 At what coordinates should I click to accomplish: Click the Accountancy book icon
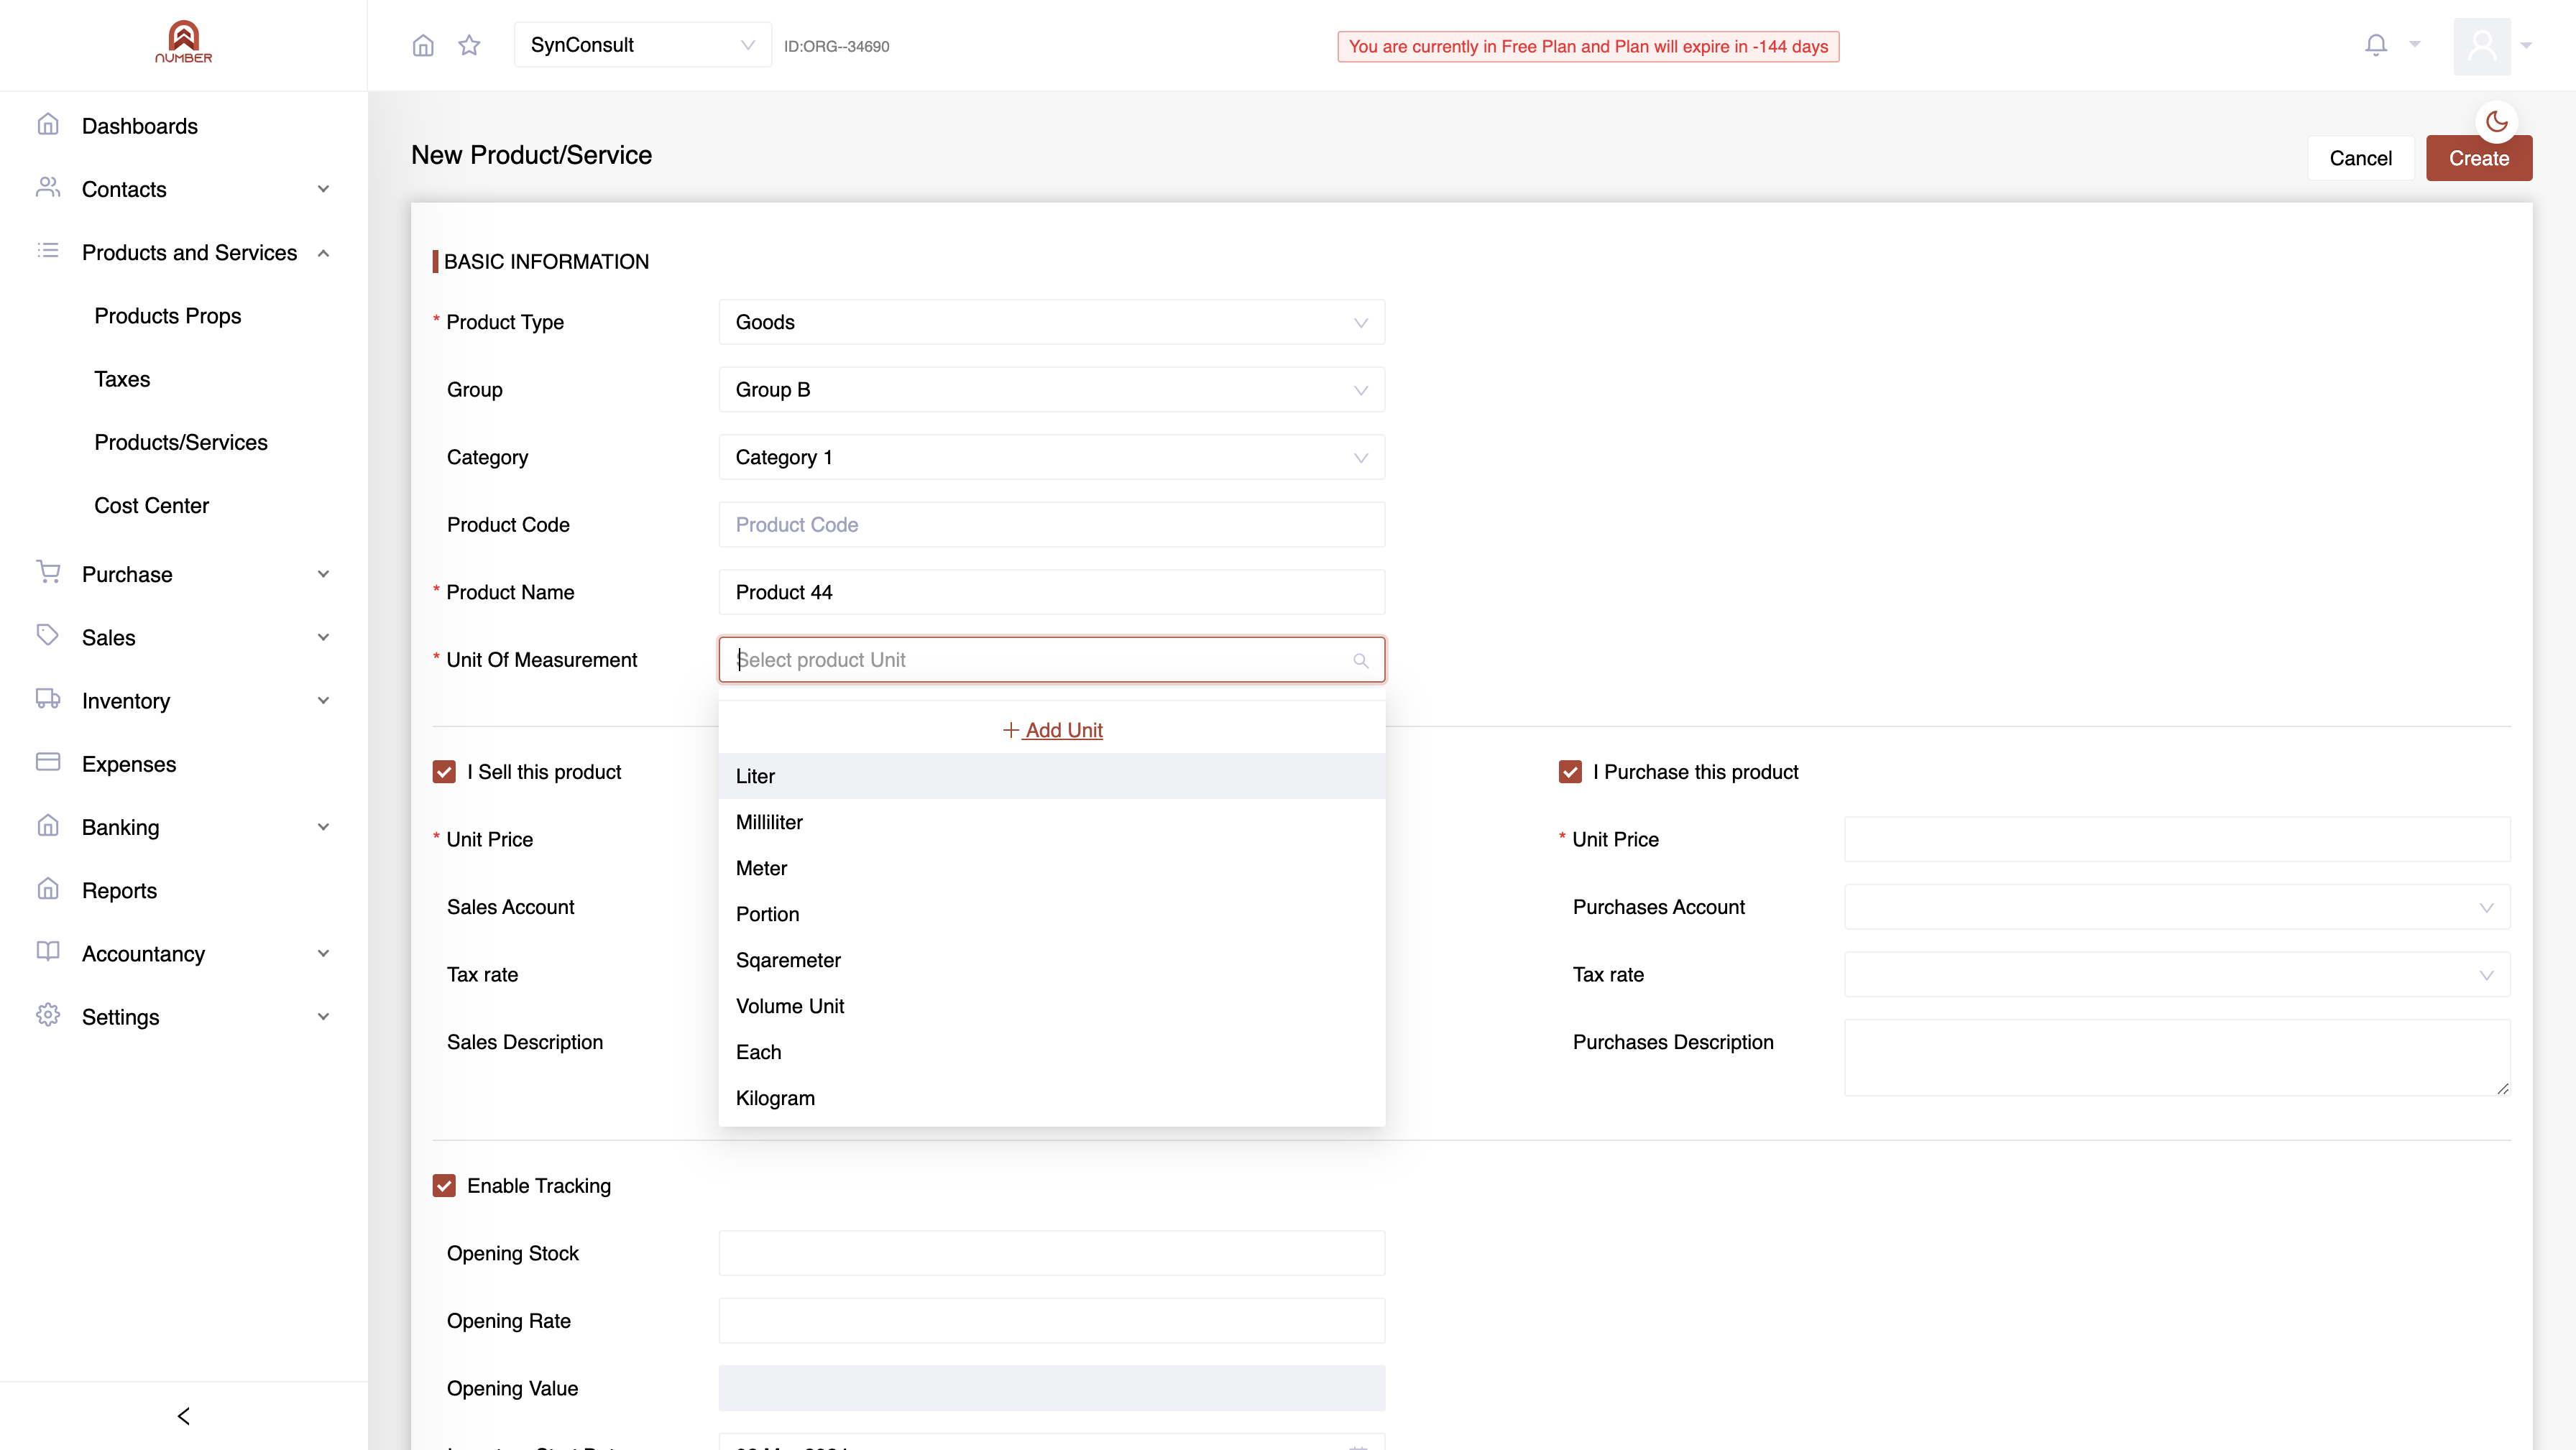point(48,952)
